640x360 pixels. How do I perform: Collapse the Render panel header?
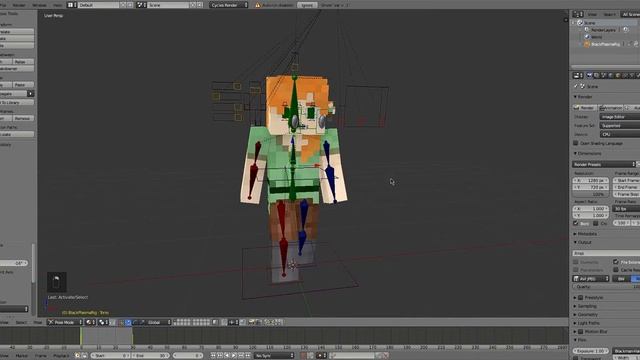(584, 97)
